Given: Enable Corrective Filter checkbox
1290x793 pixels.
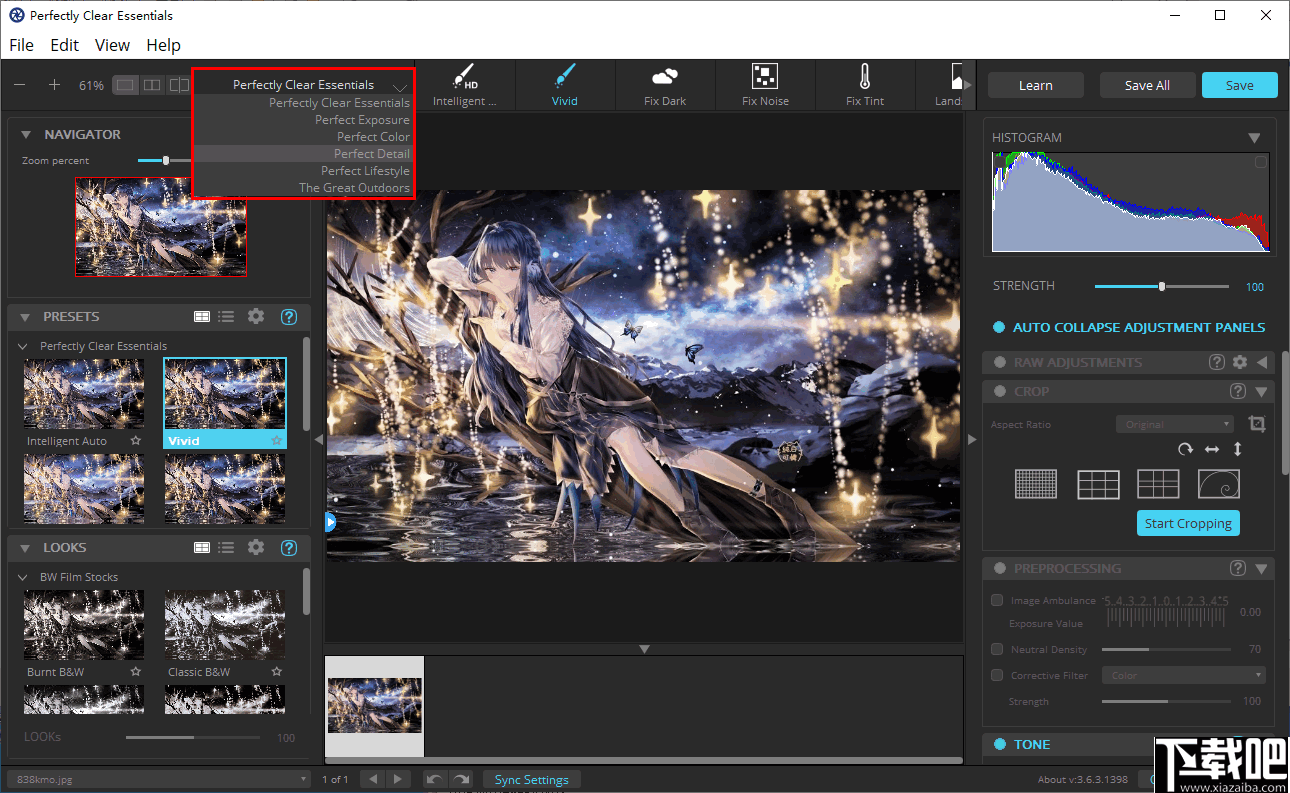Looking at the screenshot, I should click(x=997, y=675).
